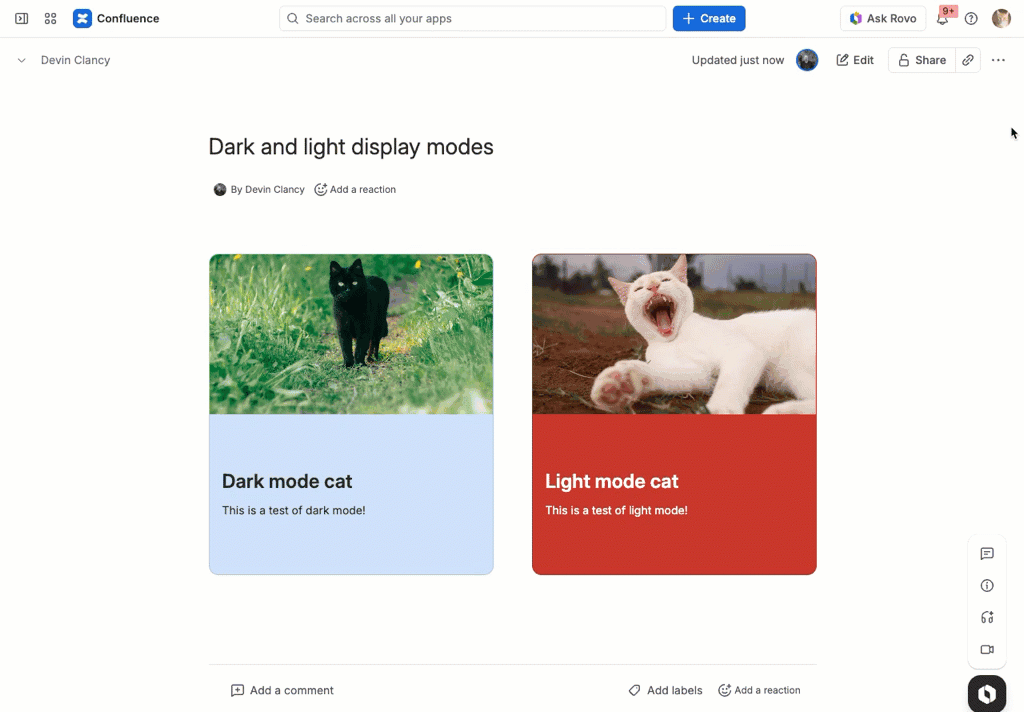Open the Rovo chat bubble at bottom right
This screenshot has height=712, width=1024.
(986, 693)
